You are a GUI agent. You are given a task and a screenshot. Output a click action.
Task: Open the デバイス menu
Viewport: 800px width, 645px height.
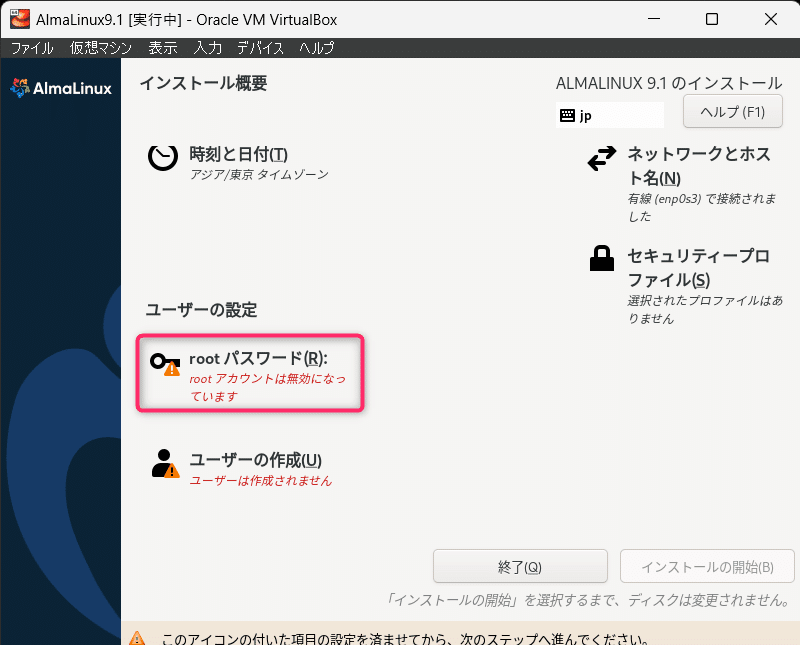click(x=260, y=48)
